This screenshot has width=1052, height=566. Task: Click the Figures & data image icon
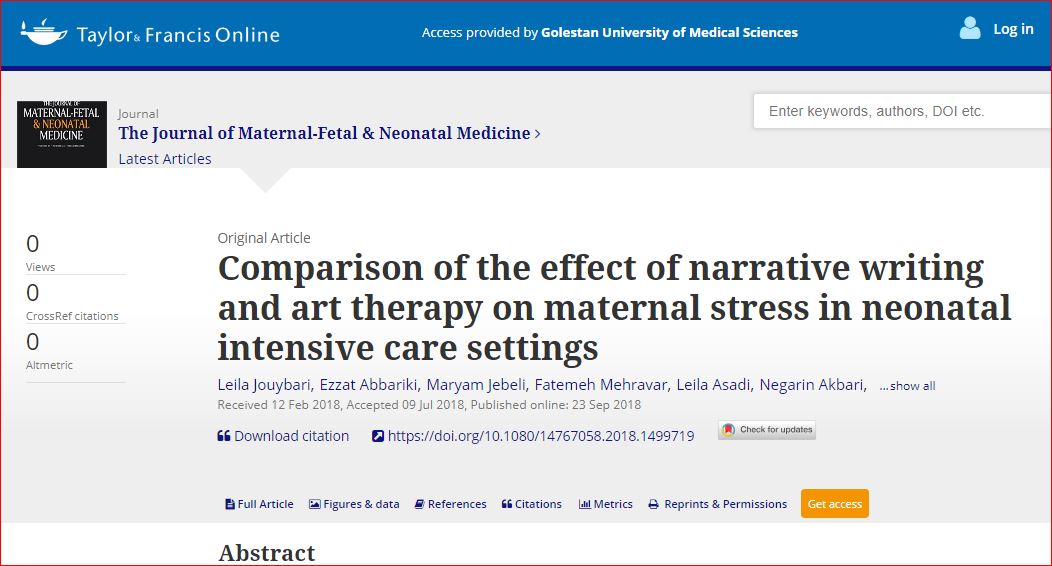[315, 504]
